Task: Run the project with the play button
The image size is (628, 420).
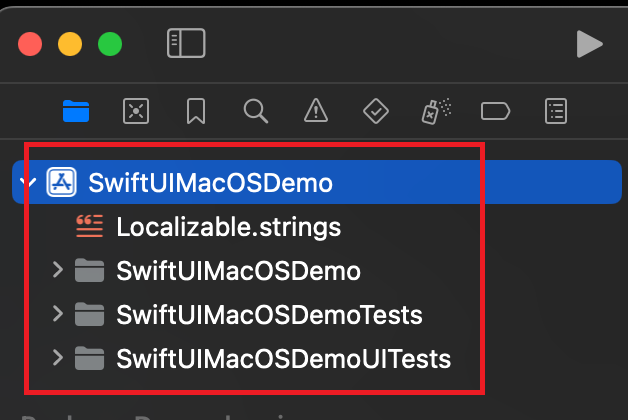Action: point(590,43)
